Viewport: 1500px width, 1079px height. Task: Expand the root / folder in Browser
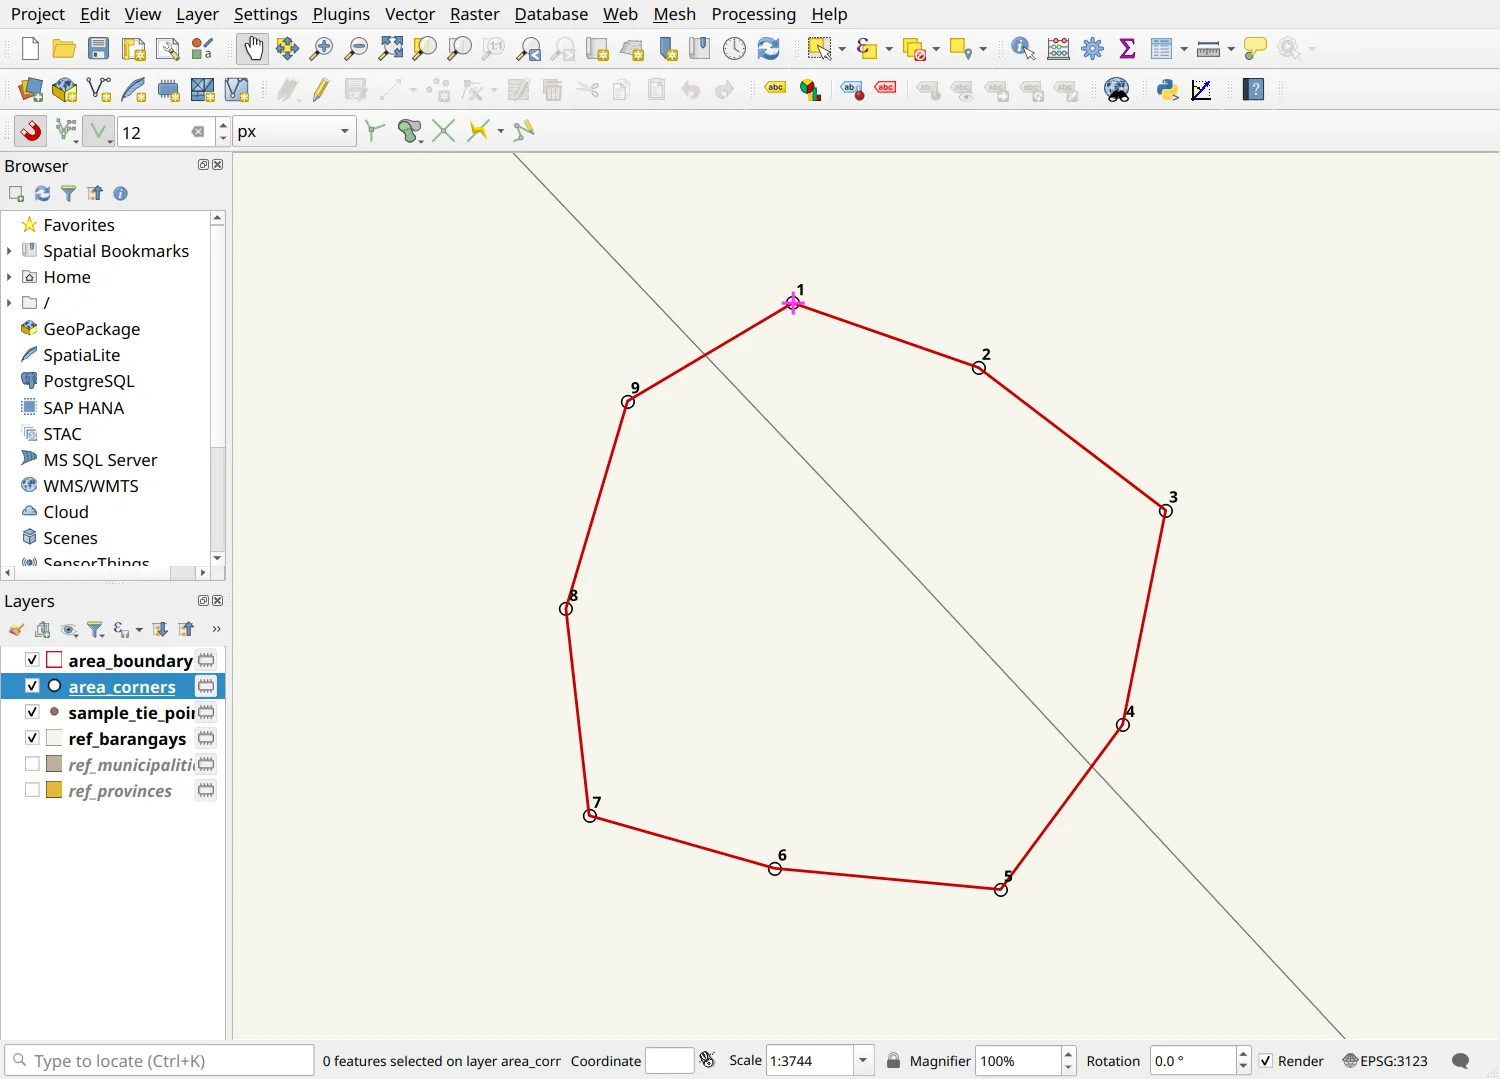point(9,303)
